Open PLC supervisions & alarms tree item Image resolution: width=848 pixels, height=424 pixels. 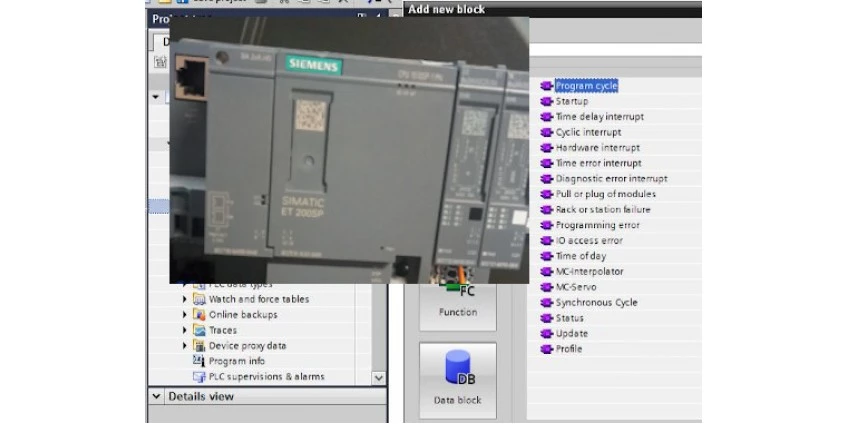(267, 377)
